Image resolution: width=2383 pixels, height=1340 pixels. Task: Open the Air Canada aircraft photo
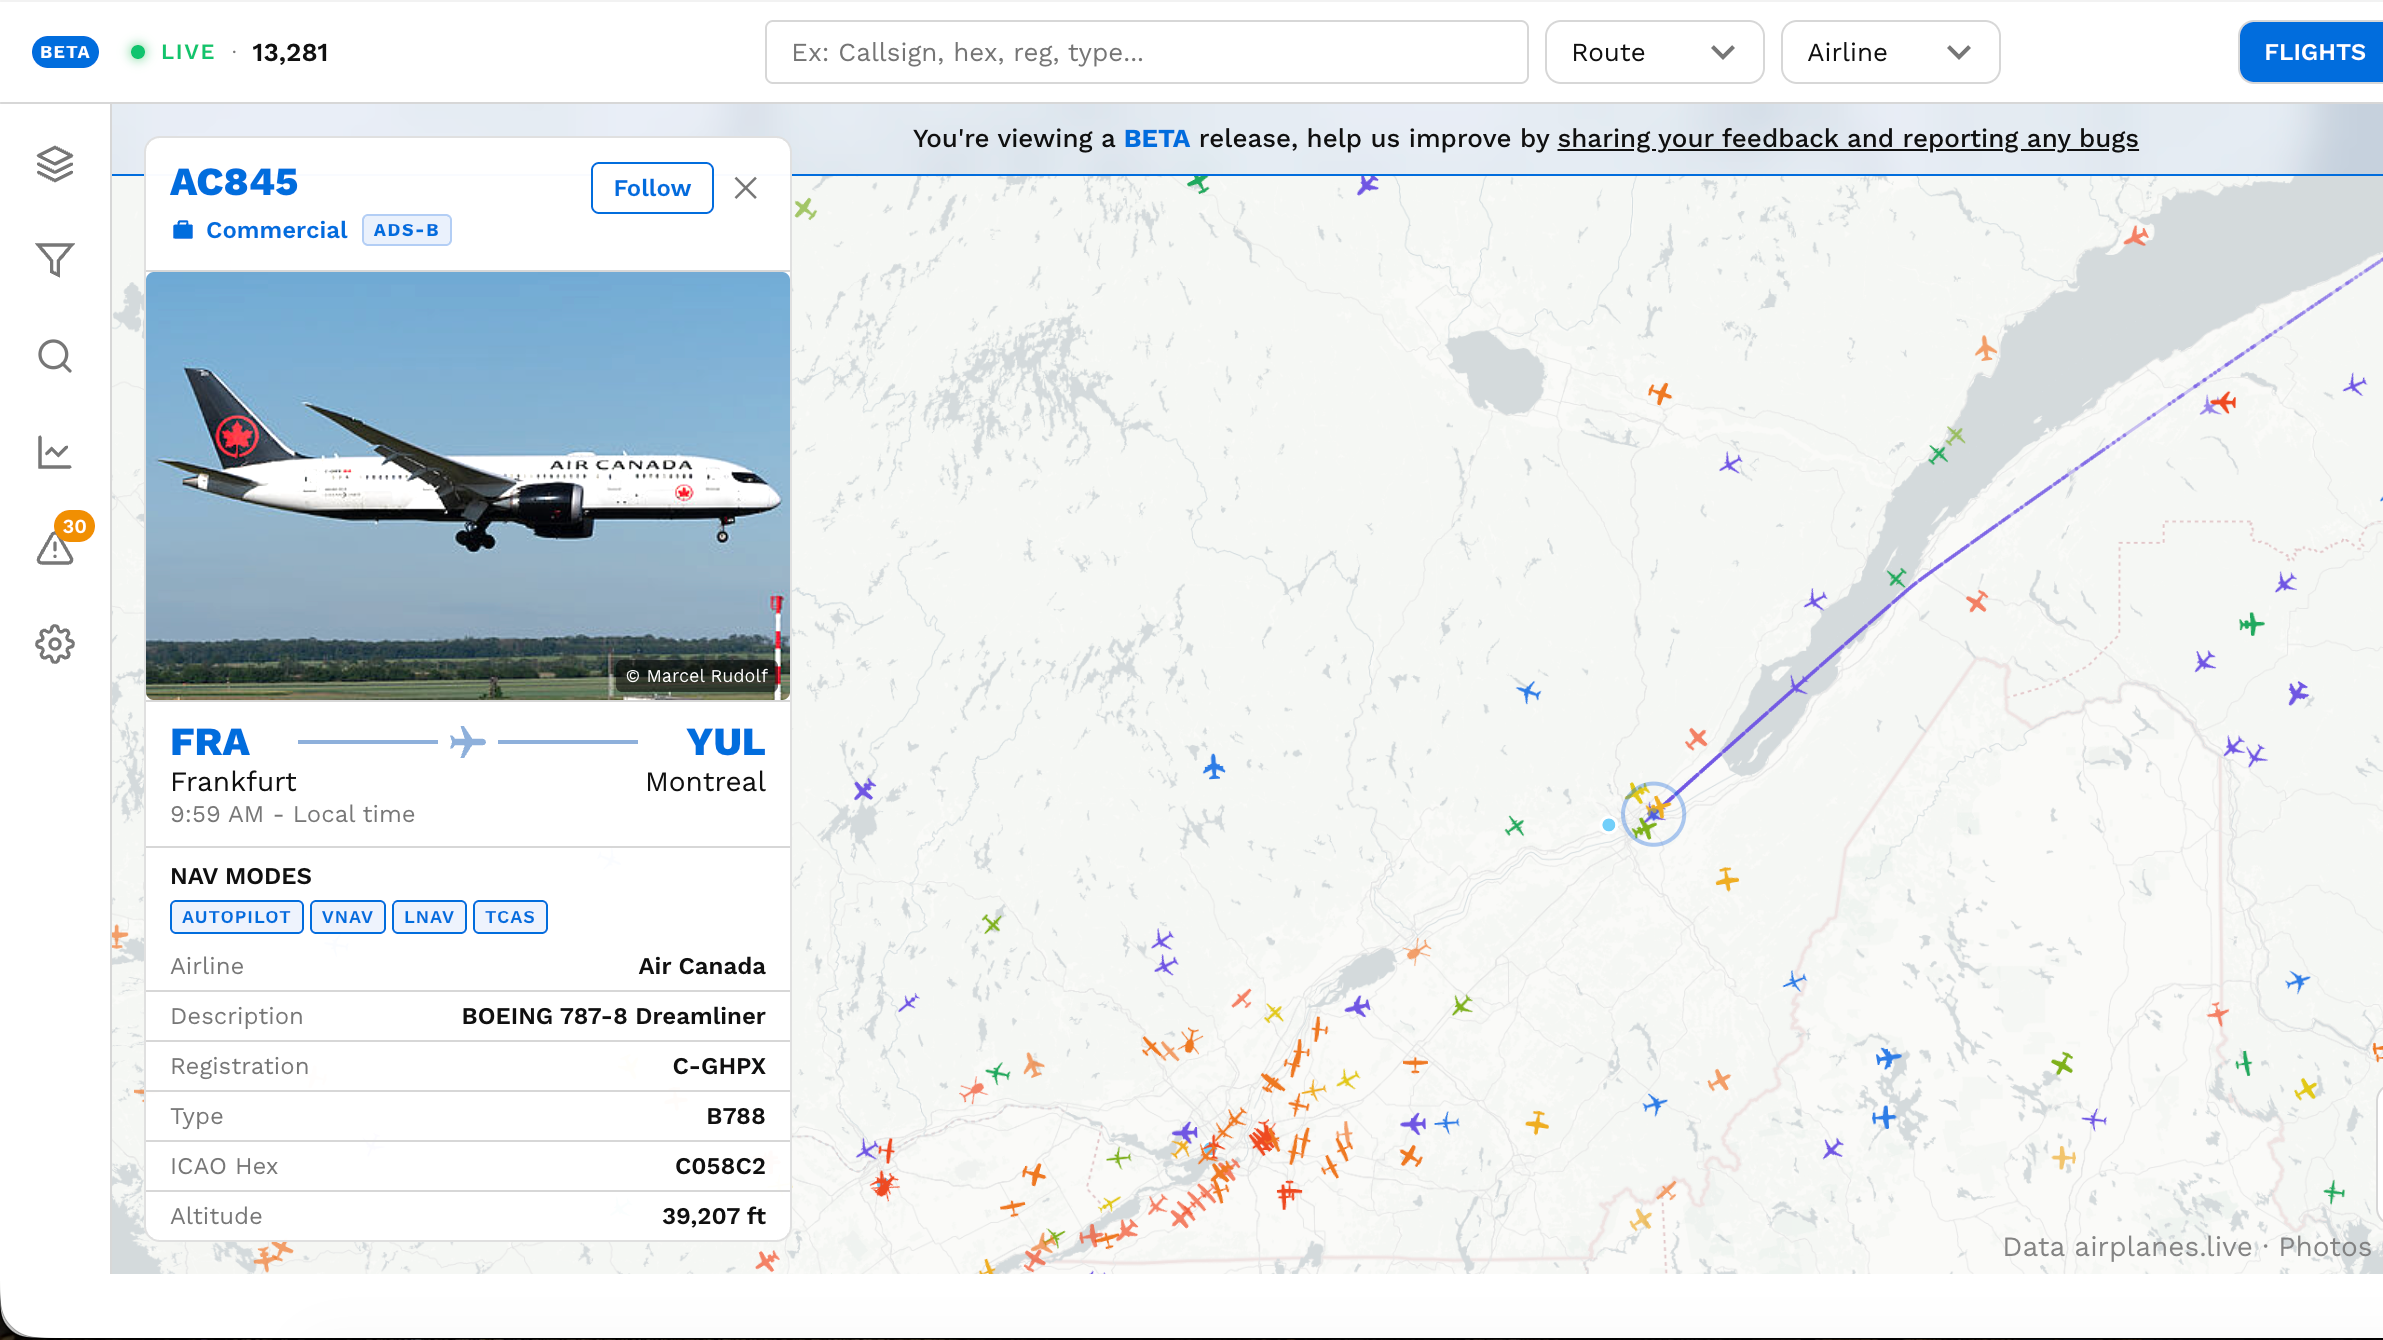(468, 486)
